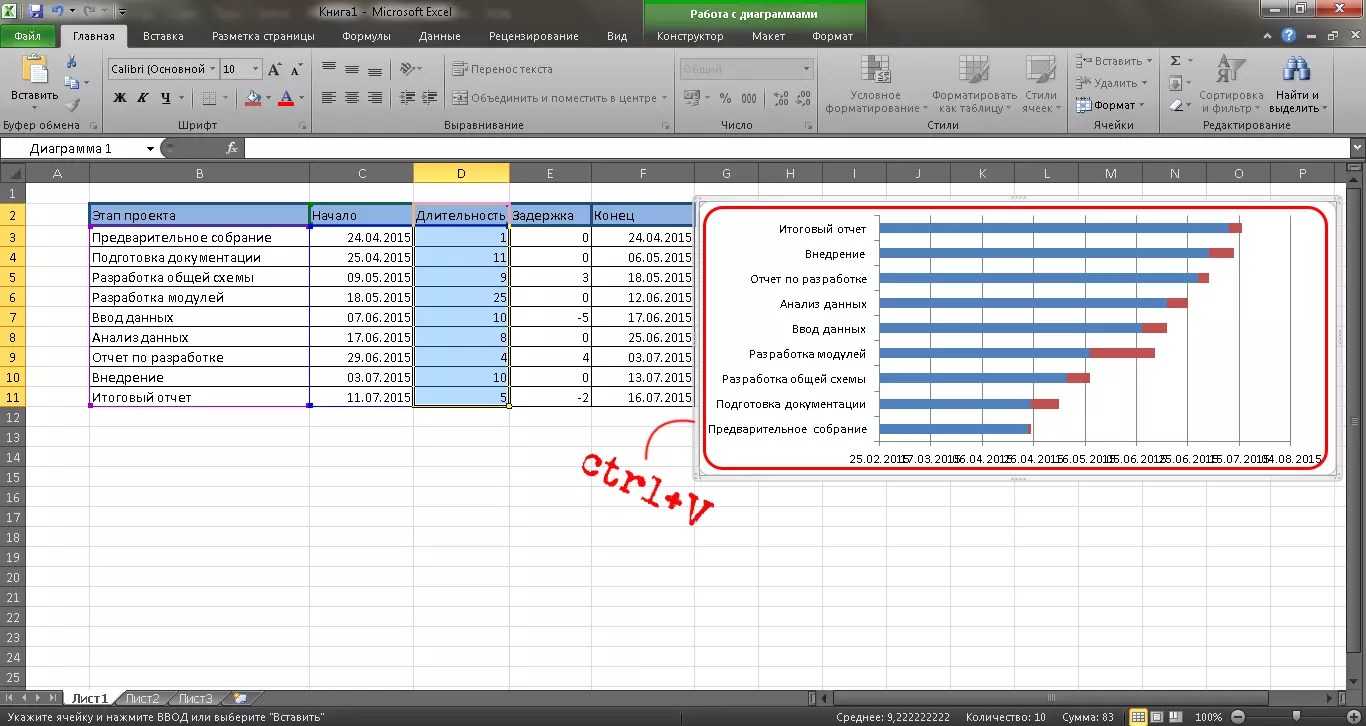Select cell B6 Разработка модулей

199,297
